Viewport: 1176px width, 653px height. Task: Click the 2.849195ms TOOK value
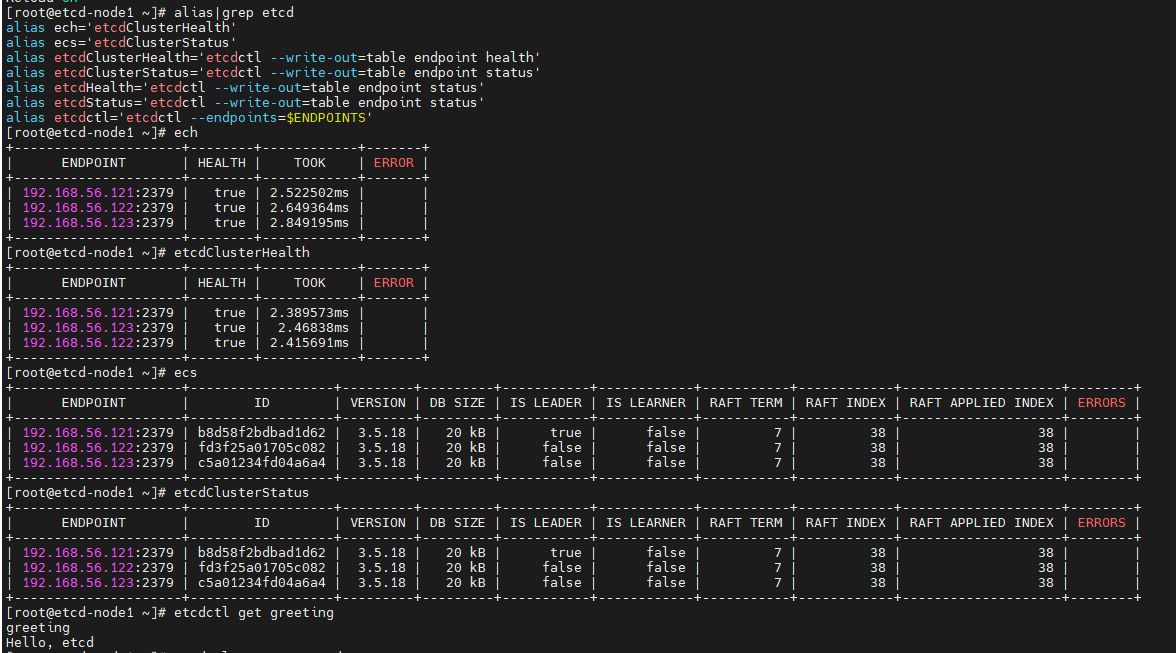[309, 222]
